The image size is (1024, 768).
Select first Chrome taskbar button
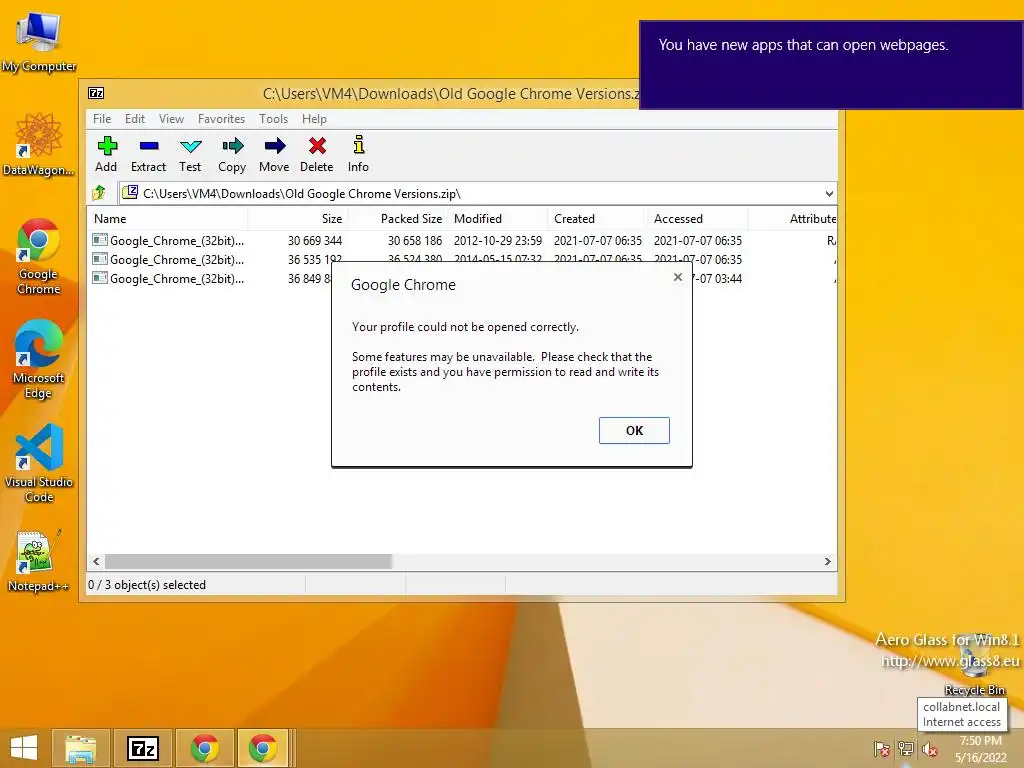[x=204, y=748]
